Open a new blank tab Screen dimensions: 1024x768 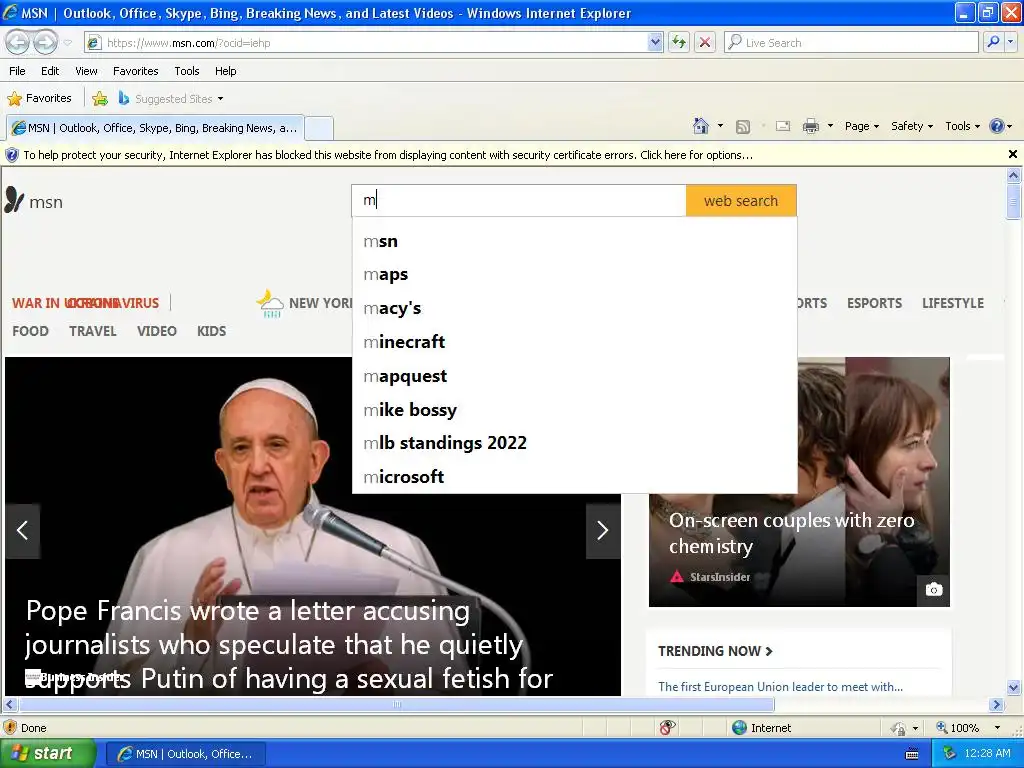coord(319,128)
